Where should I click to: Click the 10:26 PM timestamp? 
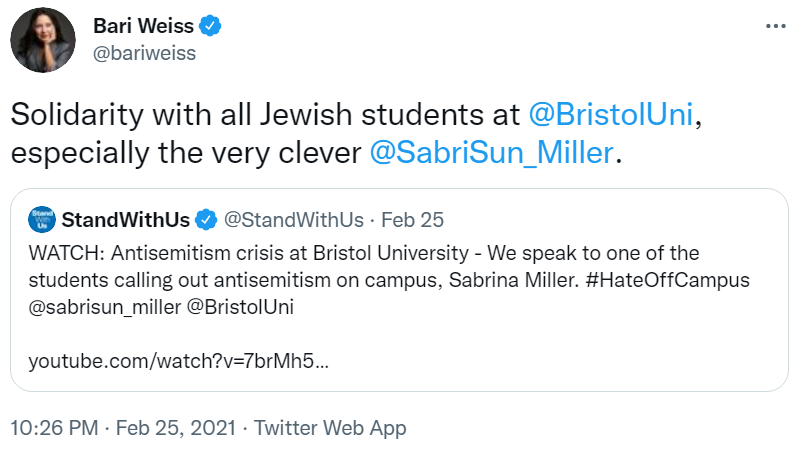click(55, 428)
